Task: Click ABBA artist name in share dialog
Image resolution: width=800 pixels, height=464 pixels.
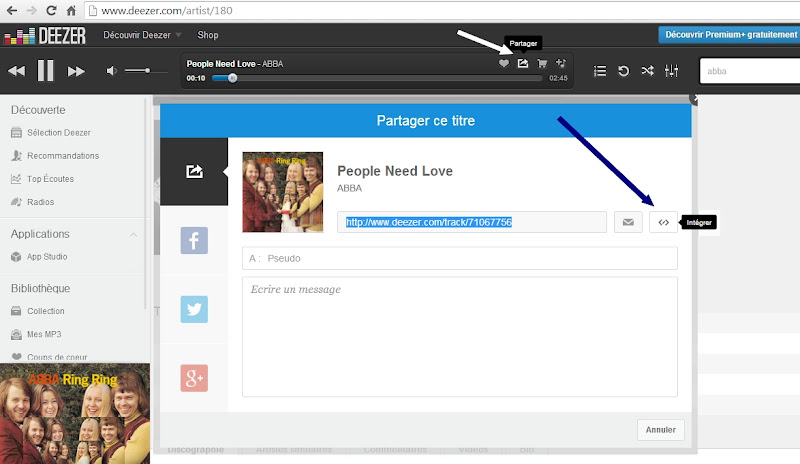Action: point(349,188)
